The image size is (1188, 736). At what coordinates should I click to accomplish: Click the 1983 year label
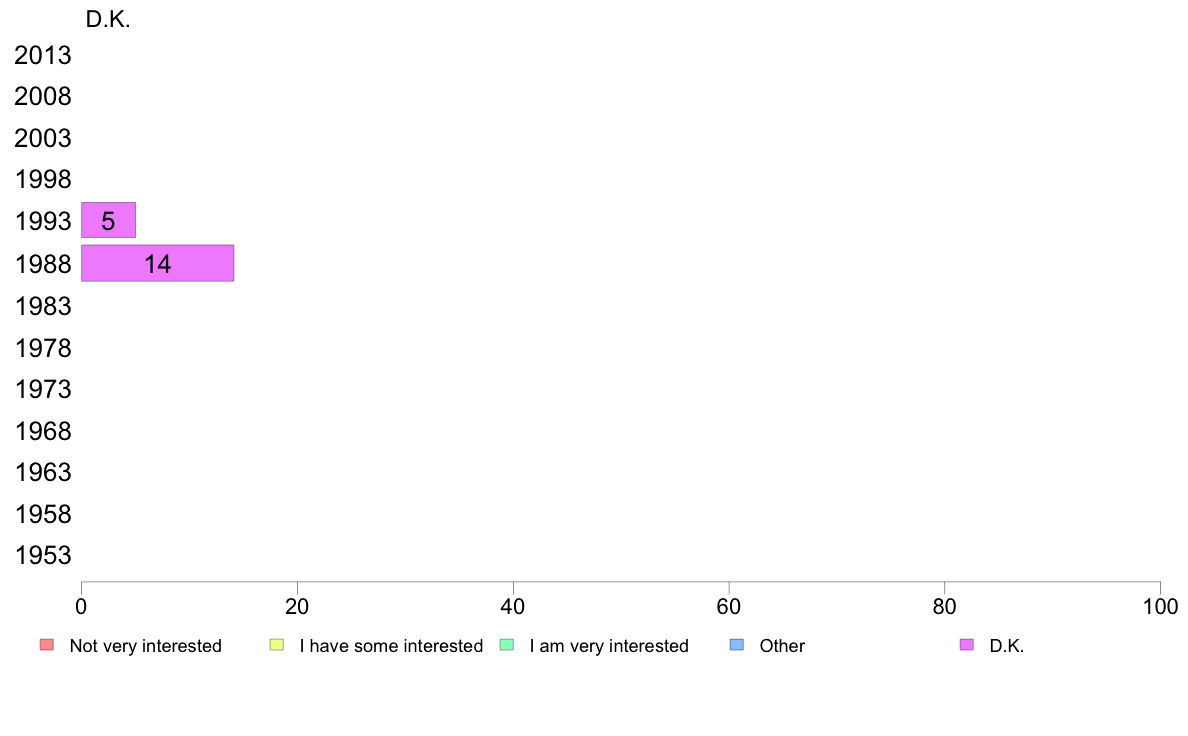click(x=42, y=306)
